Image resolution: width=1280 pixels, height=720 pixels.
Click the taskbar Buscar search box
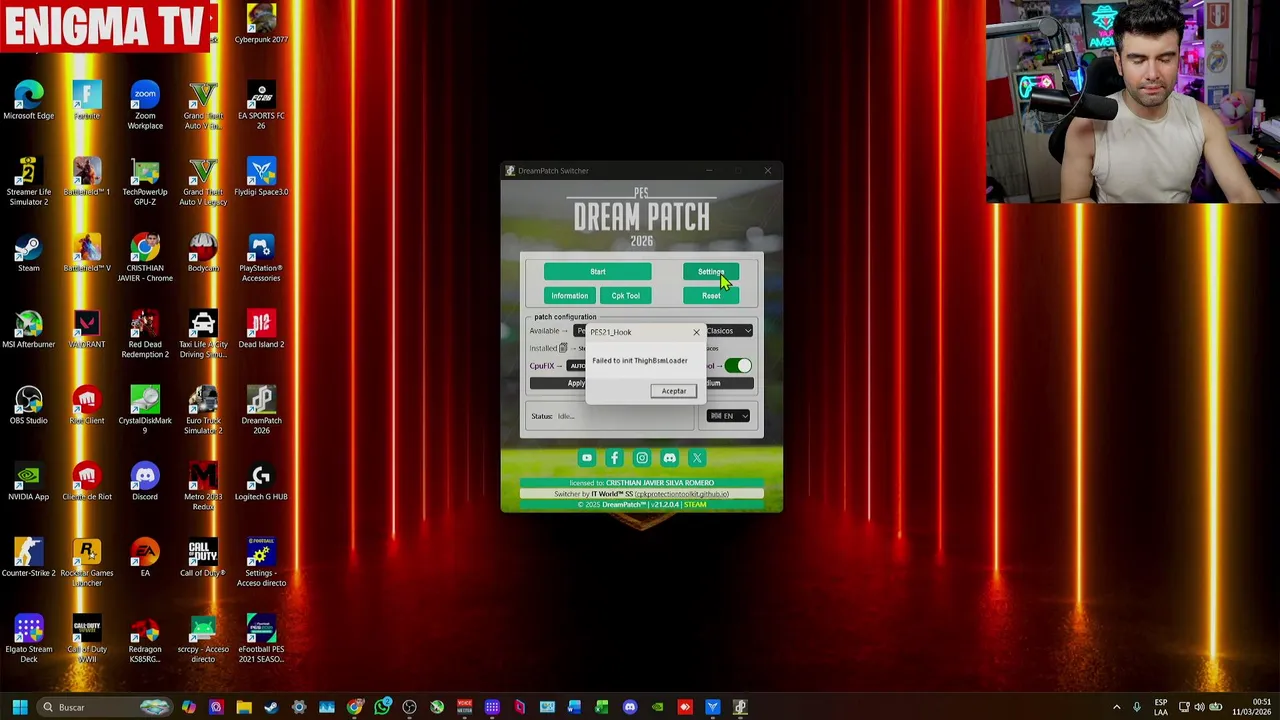(105, 707)
